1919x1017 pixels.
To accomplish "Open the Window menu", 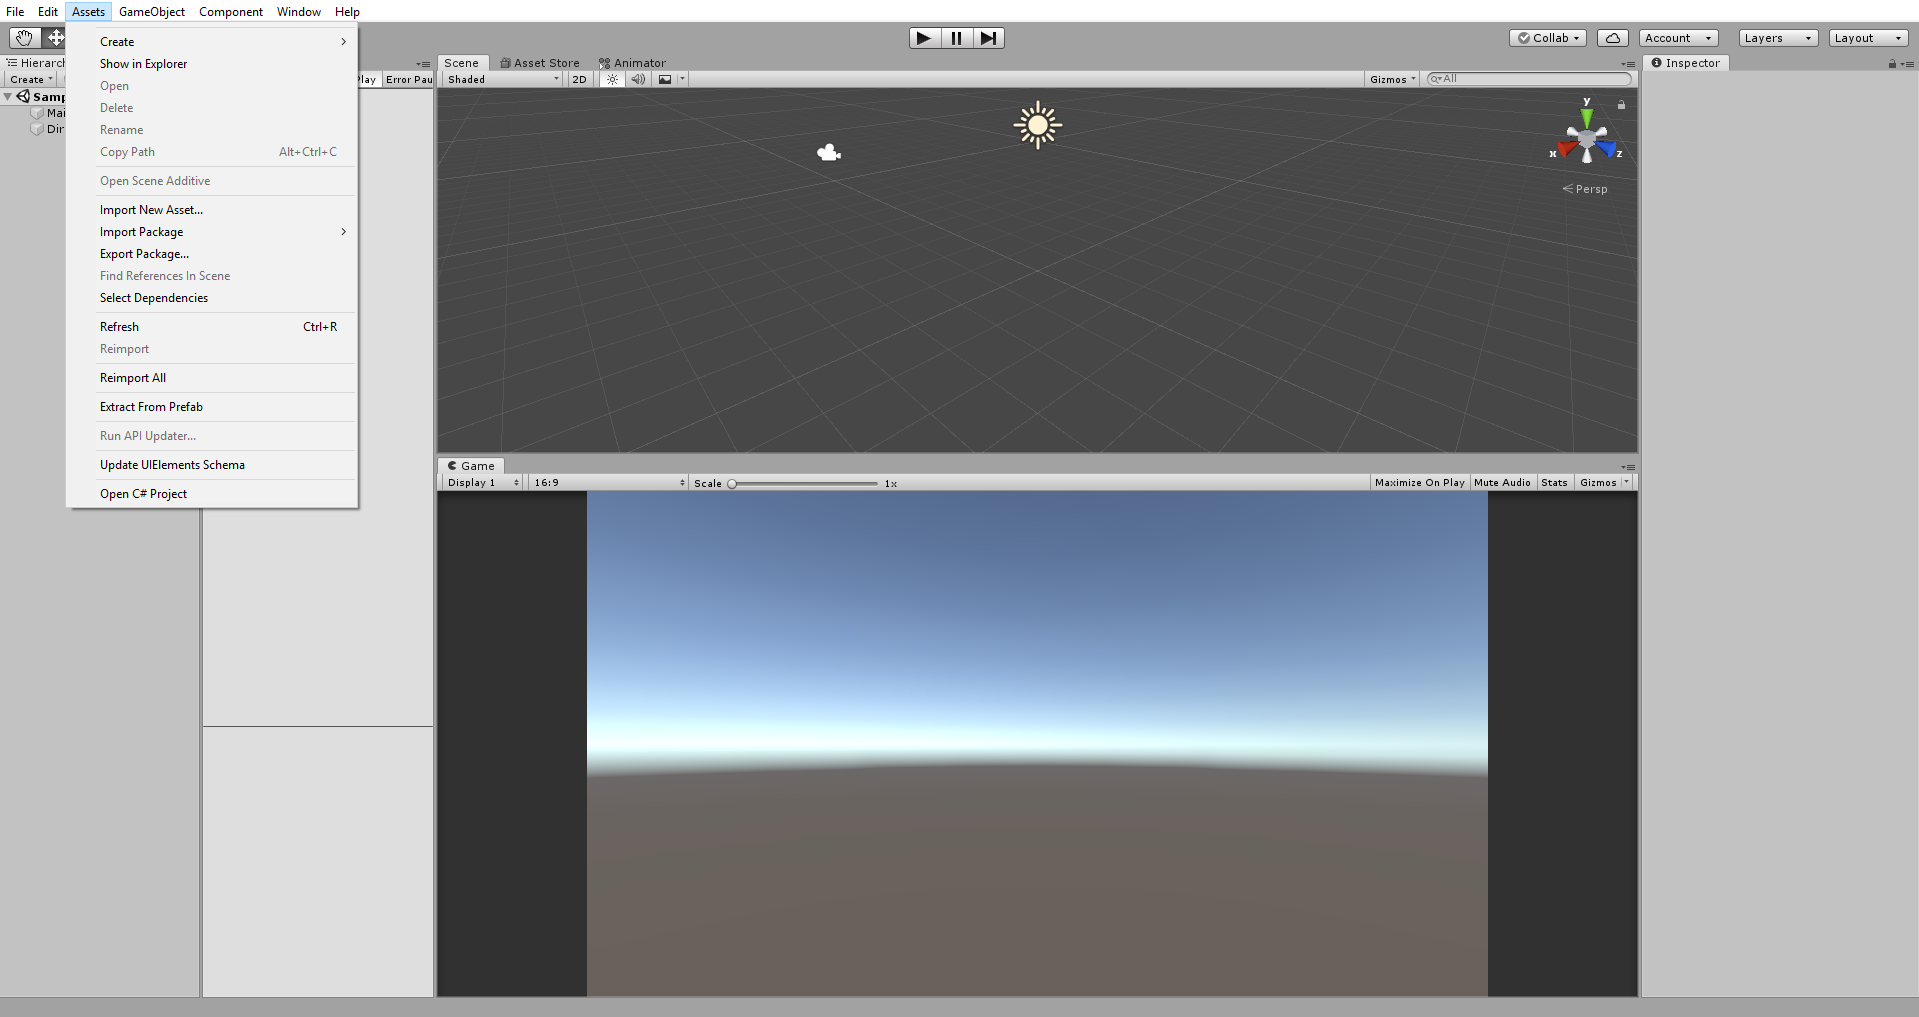I will 298,11.
